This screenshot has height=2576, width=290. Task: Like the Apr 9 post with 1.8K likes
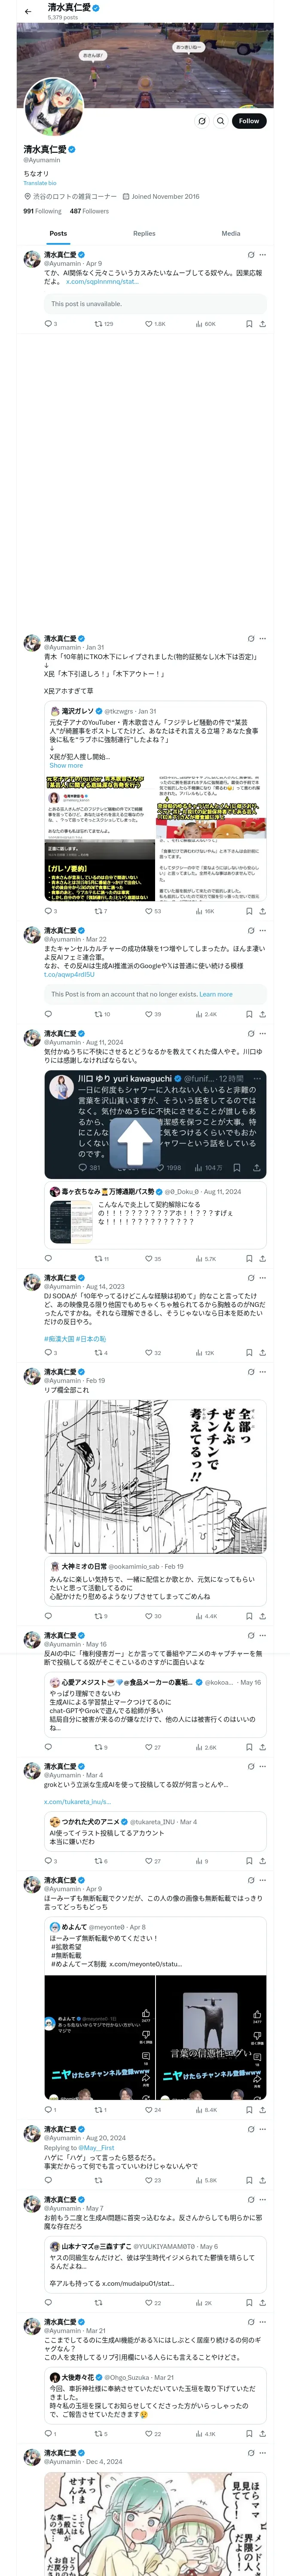coord(155,324)
